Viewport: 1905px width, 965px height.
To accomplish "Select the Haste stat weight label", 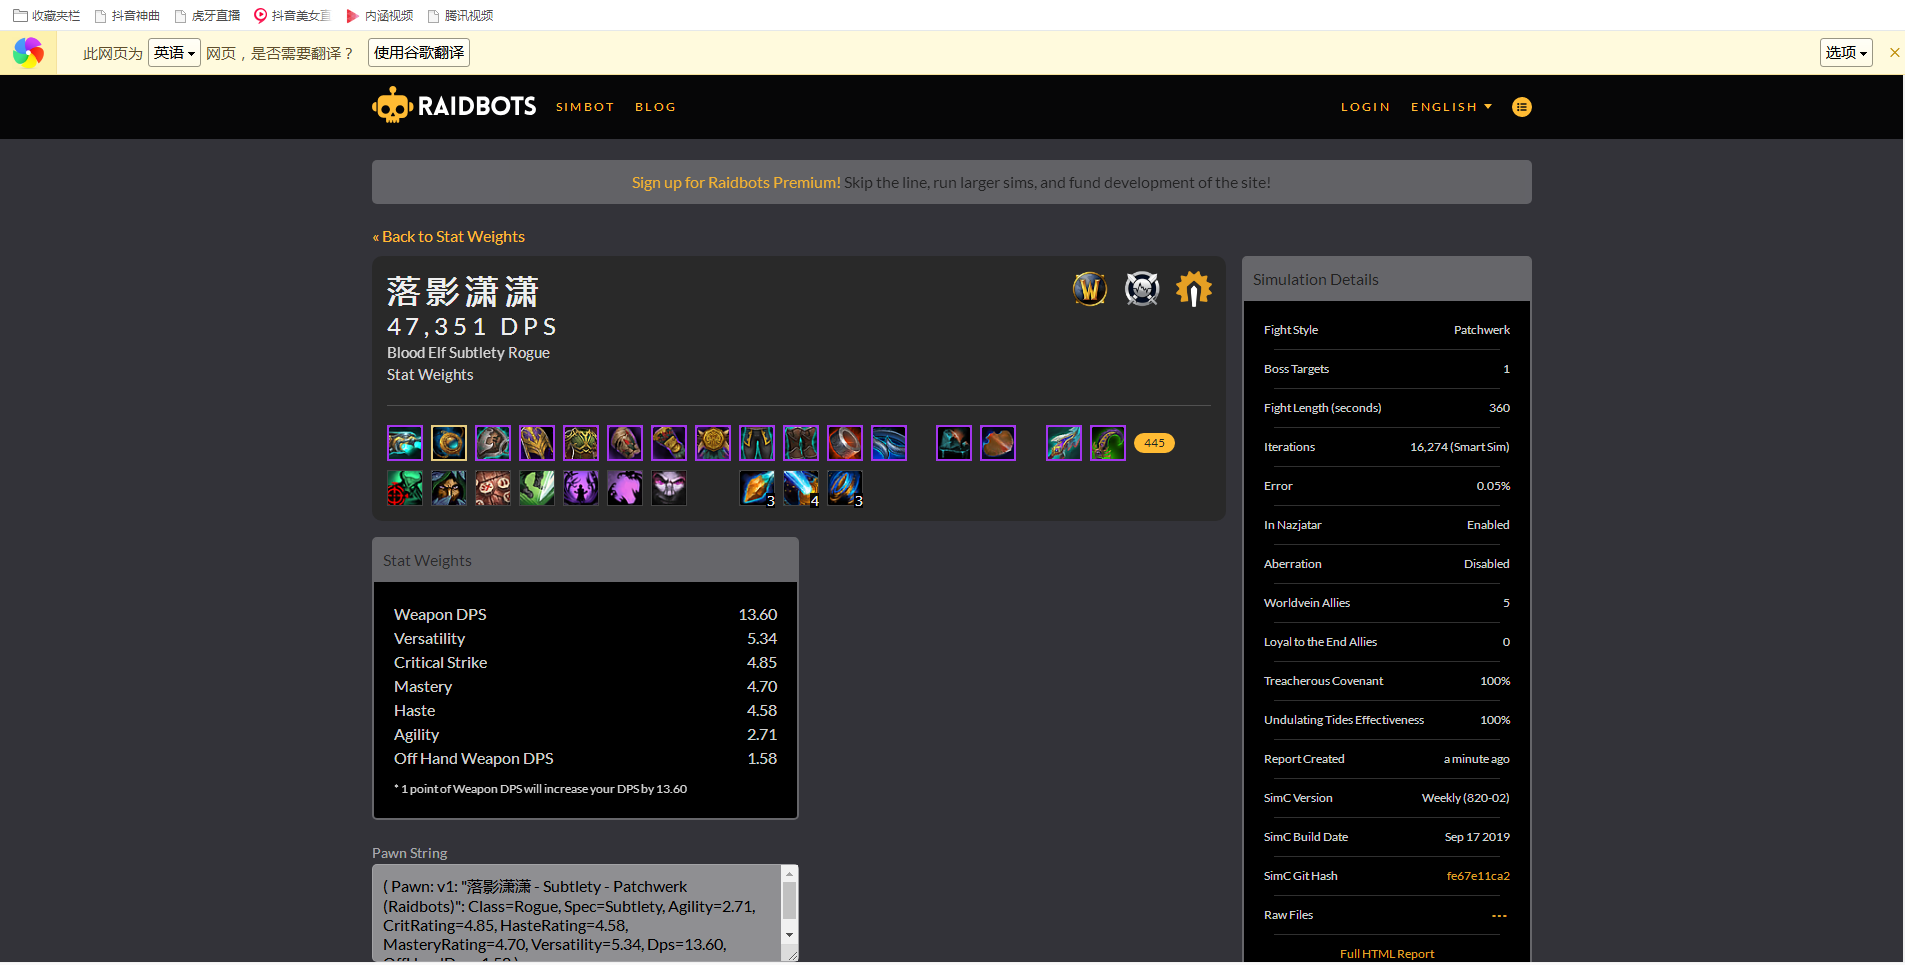I will 414,711.
